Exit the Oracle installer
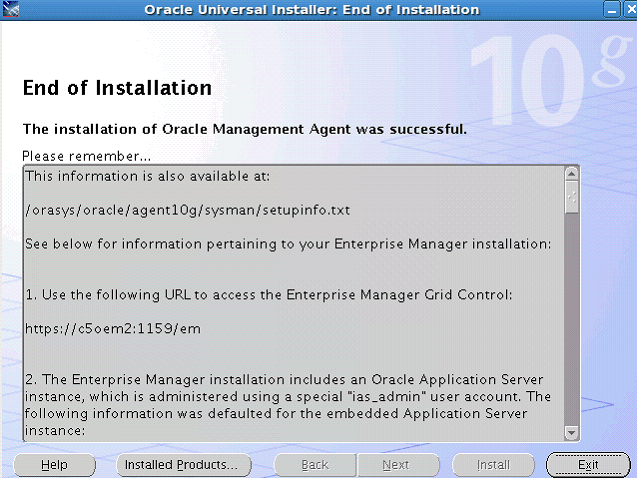The width and height of the screenshot is (638, 479). [588, 465]
